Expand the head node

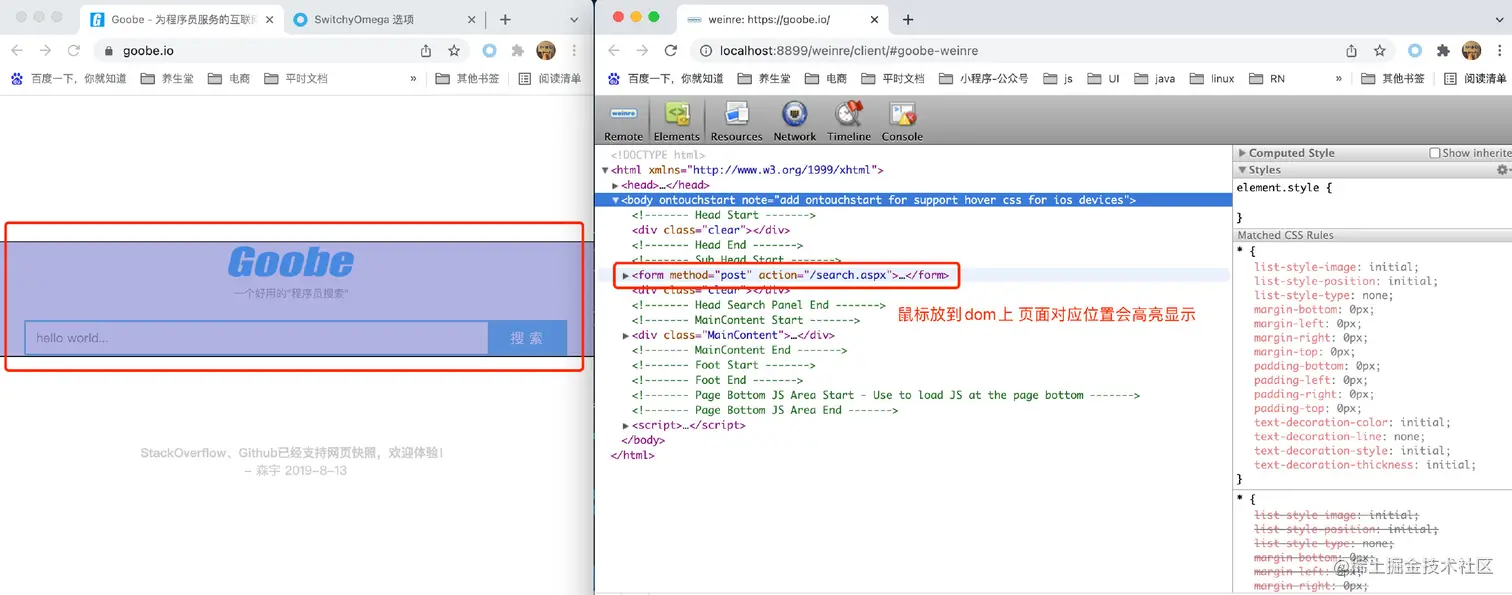[616, 185]
